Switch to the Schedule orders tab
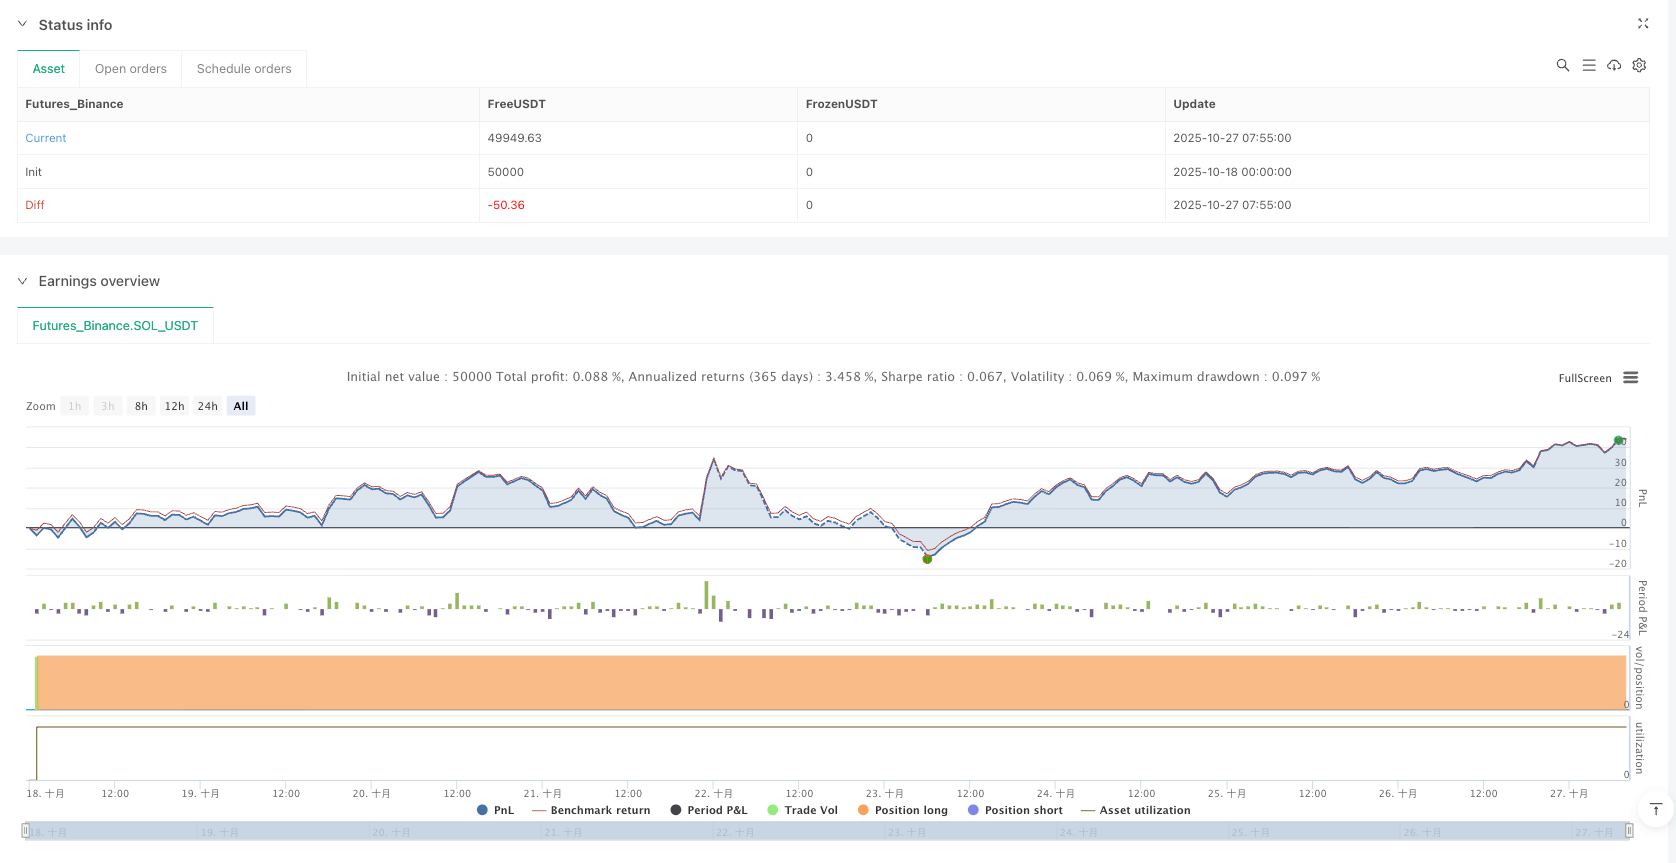 244,69
